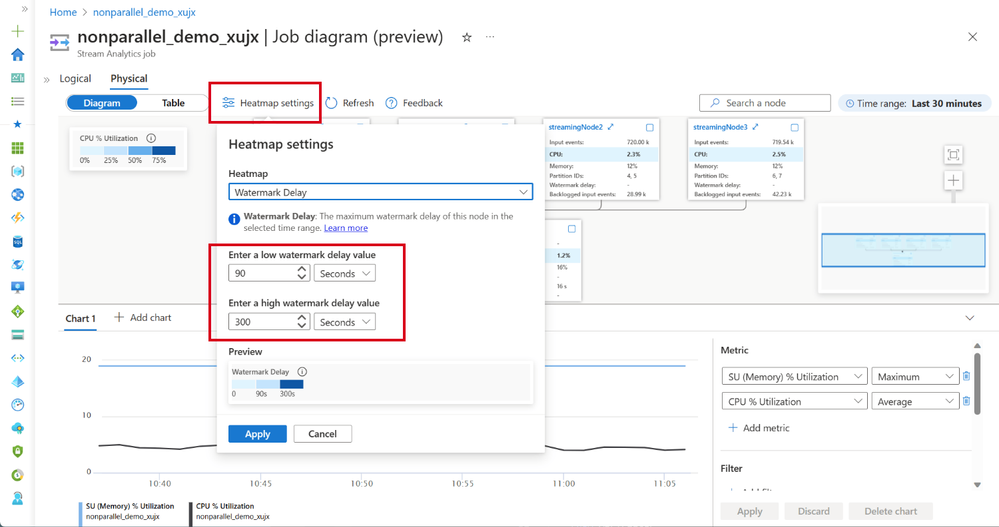Switch view to Diagram
This screenshot has height=527, width=999.
102,103
